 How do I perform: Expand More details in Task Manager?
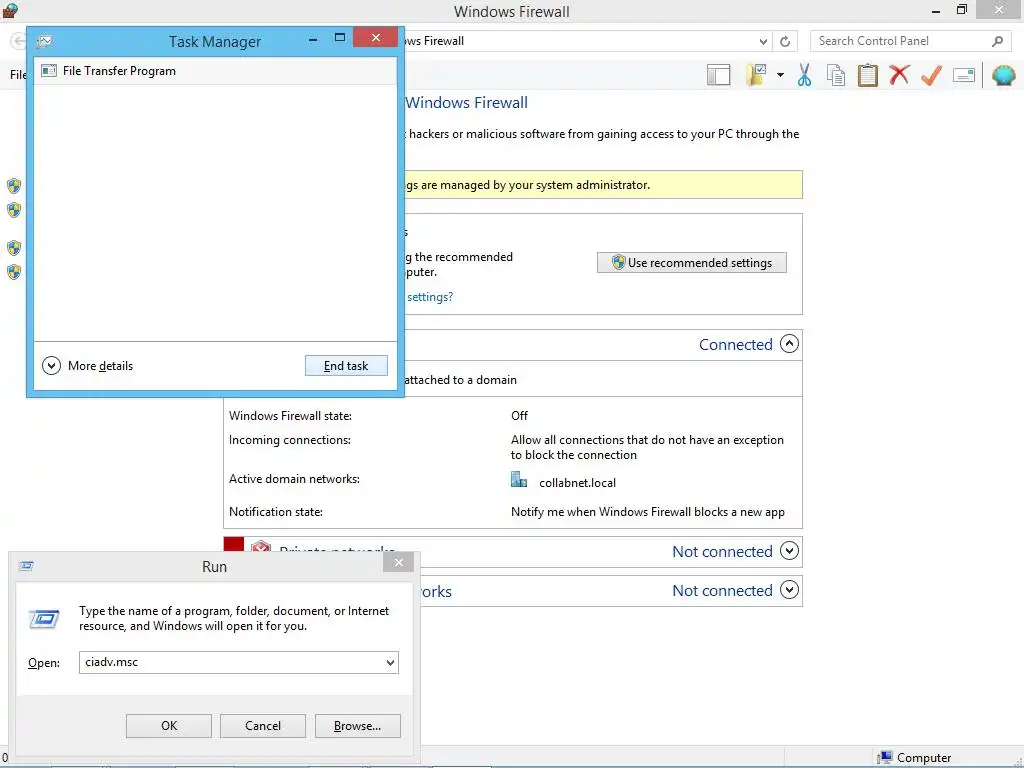pos(88,366)
